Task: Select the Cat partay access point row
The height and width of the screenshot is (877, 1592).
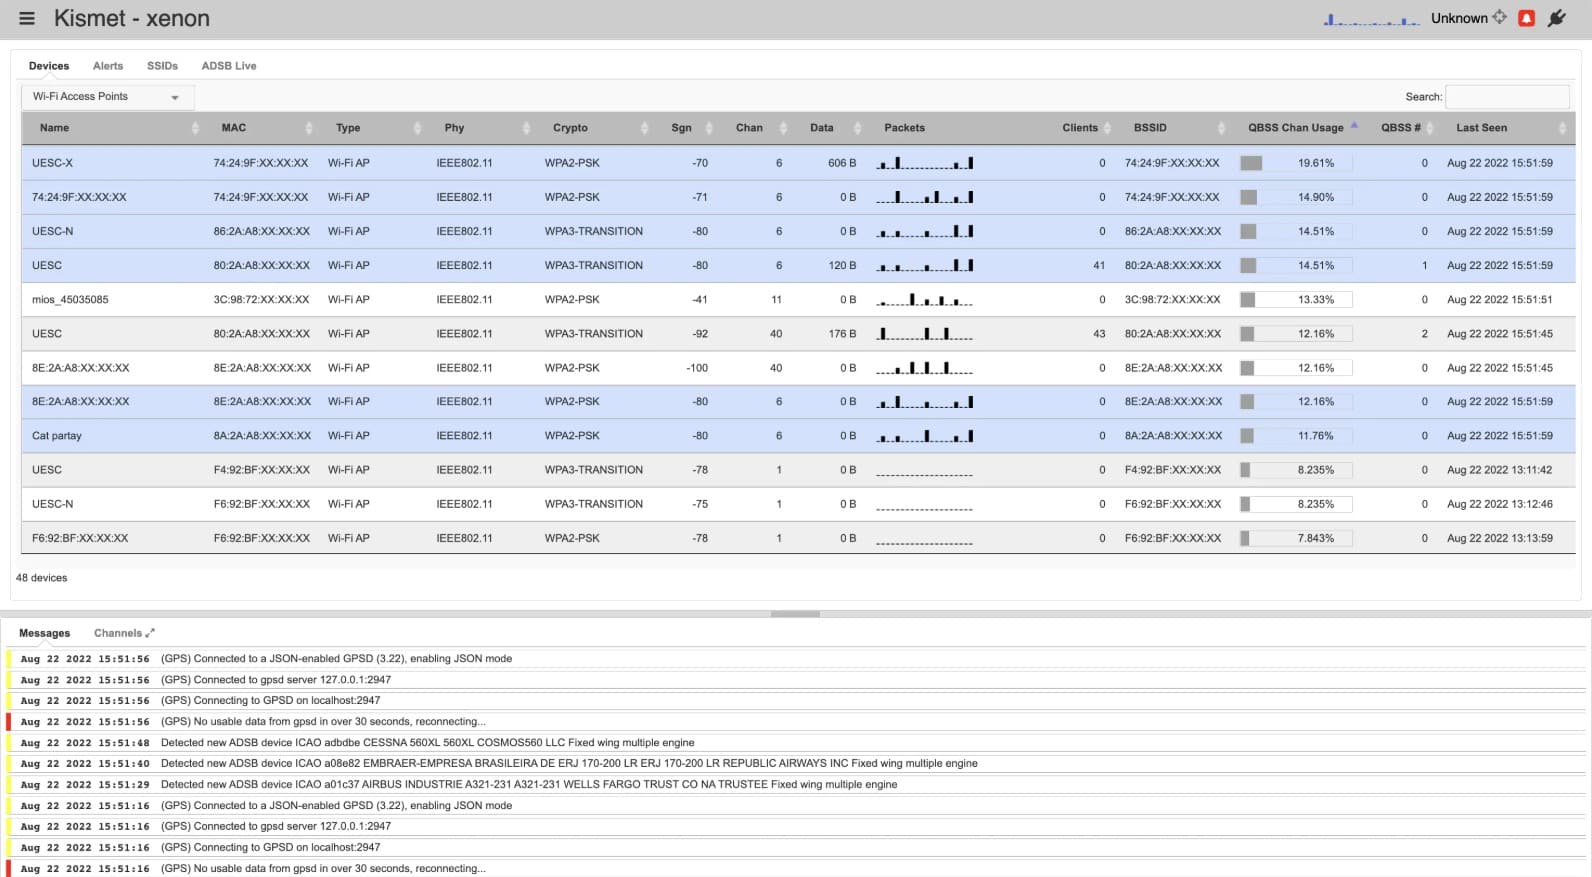Action: [57, 436]
